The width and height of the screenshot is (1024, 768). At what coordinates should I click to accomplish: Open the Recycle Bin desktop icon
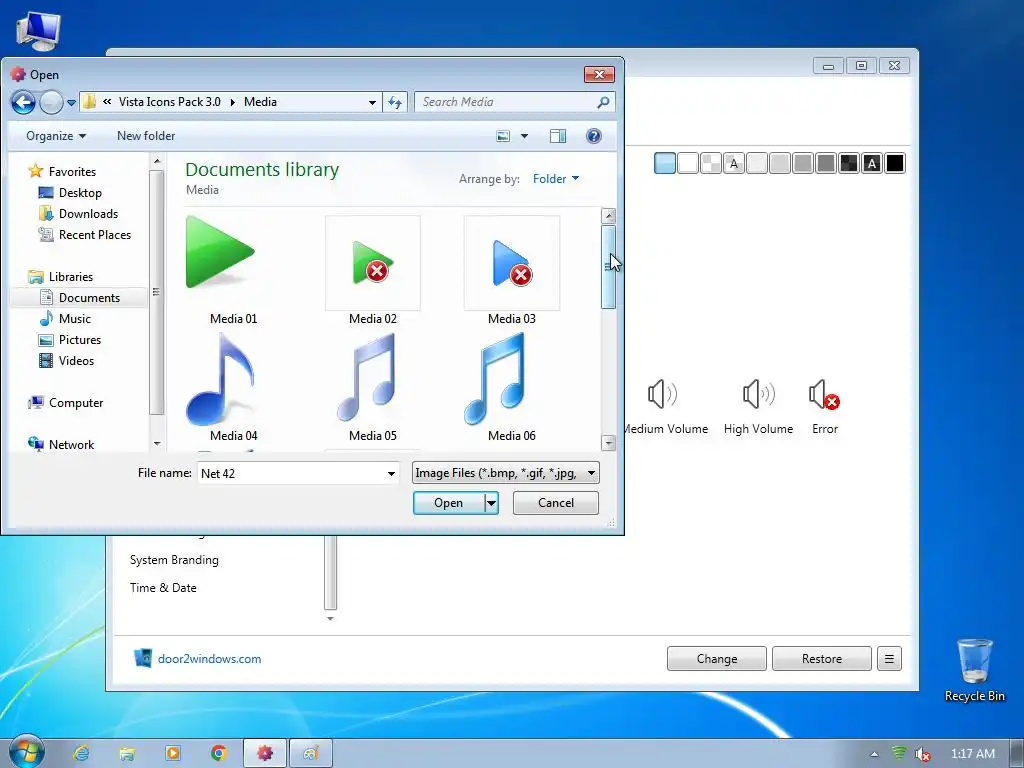coord(974,671)
